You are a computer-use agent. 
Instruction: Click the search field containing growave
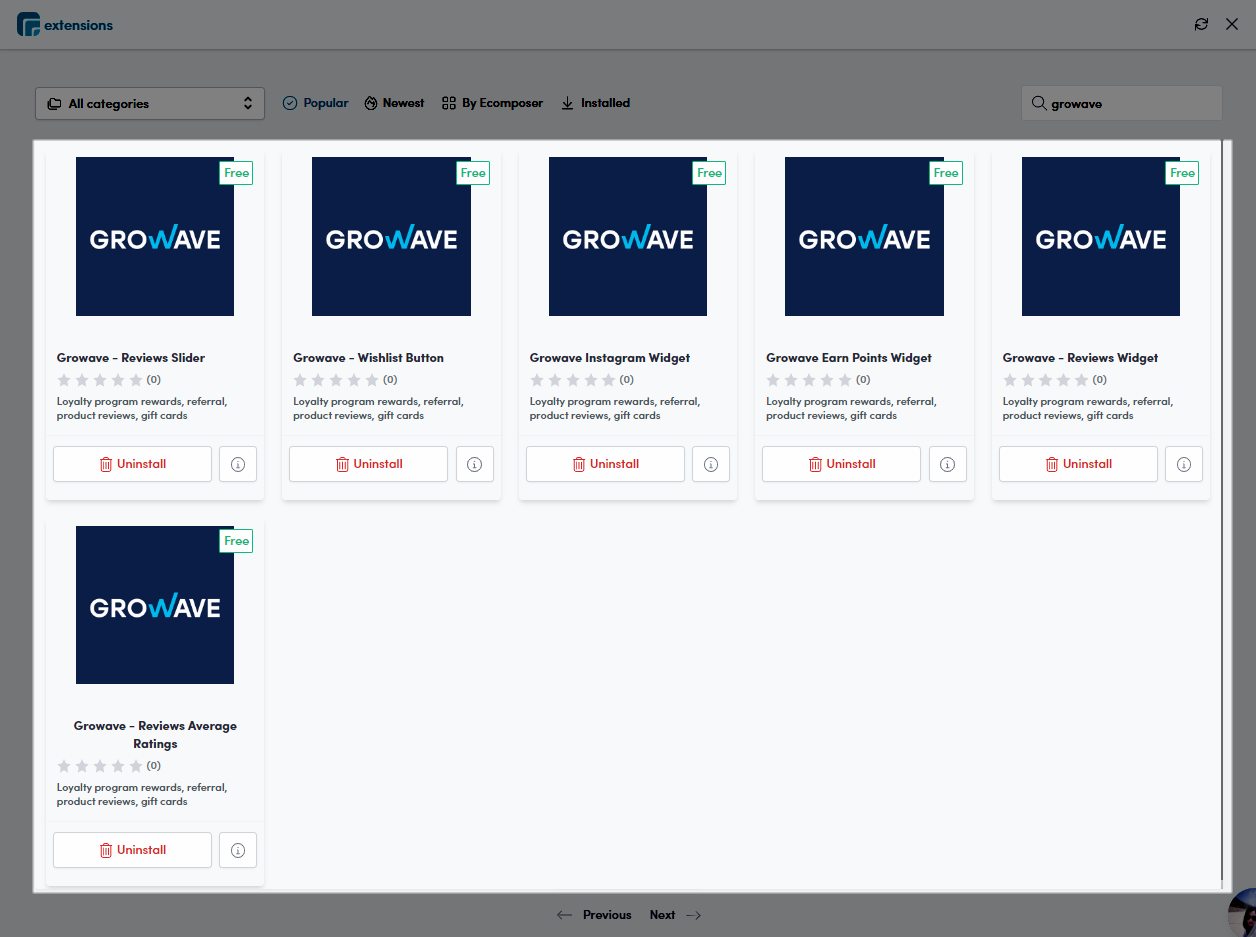click(x=1122, y=103)
